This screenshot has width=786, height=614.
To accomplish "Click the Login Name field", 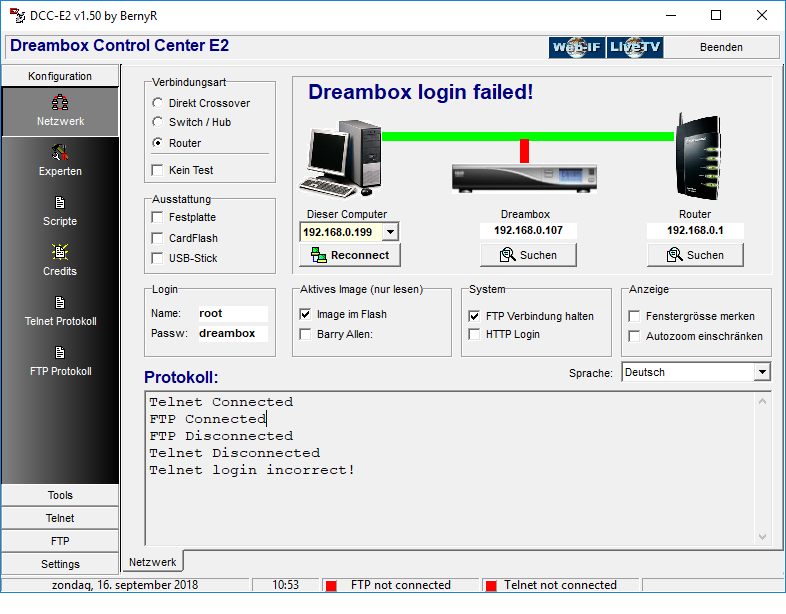I will click(x=233, y=313).
